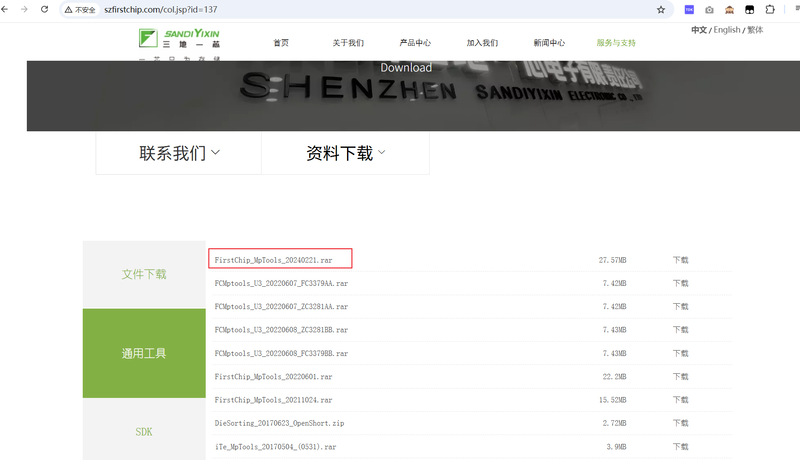Open the 不安全 site security warning
This screenshot has width=800, height=460.
click(x=80, y=10)
